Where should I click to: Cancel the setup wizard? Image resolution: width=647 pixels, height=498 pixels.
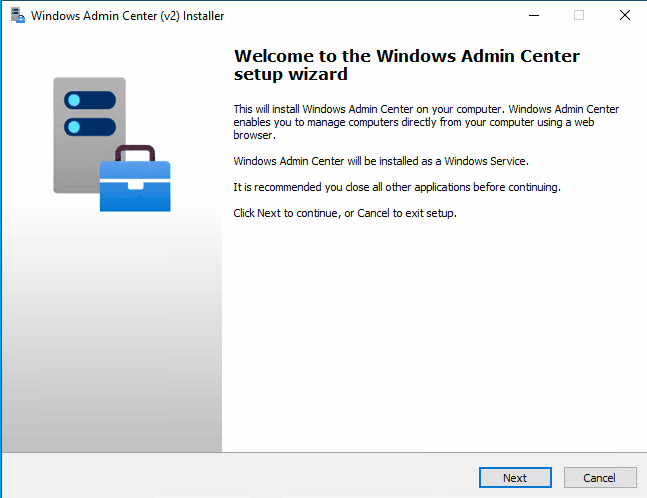pyautogui.click(x=600, y=478)
